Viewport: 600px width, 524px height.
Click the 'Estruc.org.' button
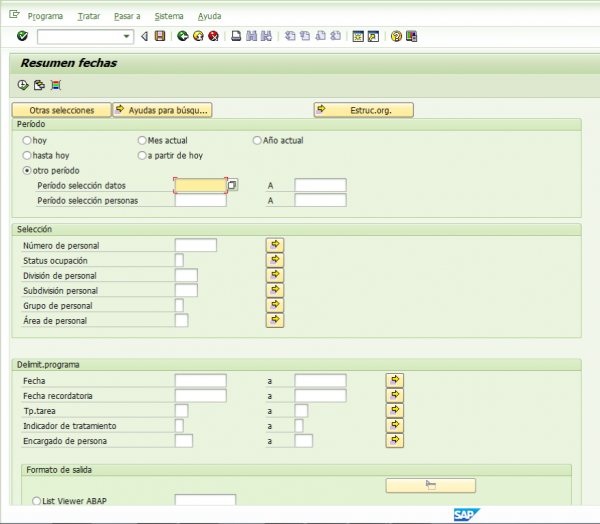[x=363, y=110]
